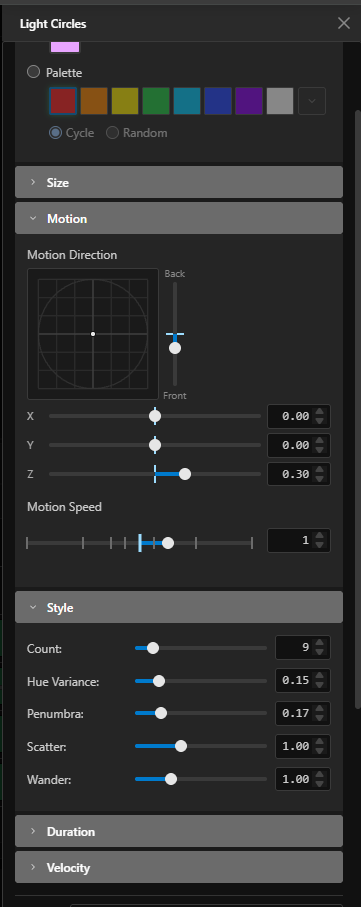
Task: Pick the teal palette swatch
Action: click(x=187, y=101)
